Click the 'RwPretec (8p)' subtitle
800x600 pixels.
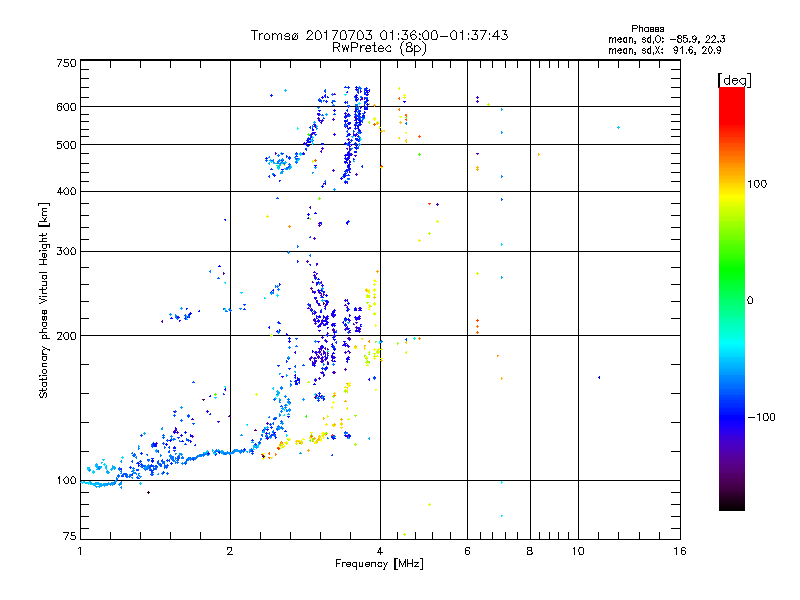379,48
